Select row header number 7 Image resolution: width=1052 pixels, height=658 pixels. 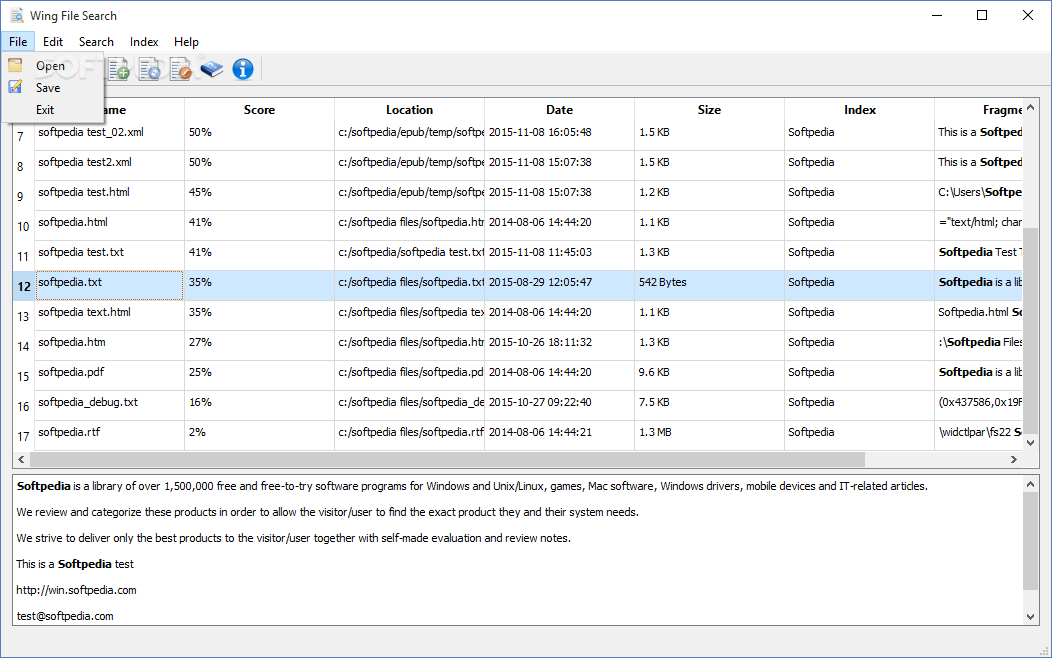(x=23, y=136)
